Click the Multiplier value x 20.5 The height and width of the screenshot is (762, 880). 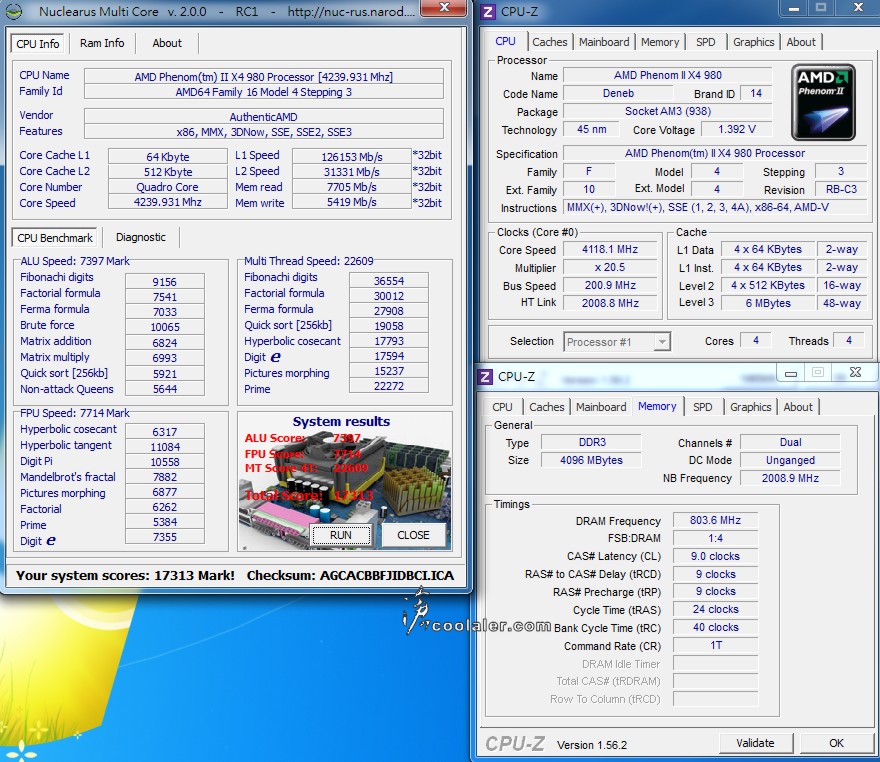point(610,267)
